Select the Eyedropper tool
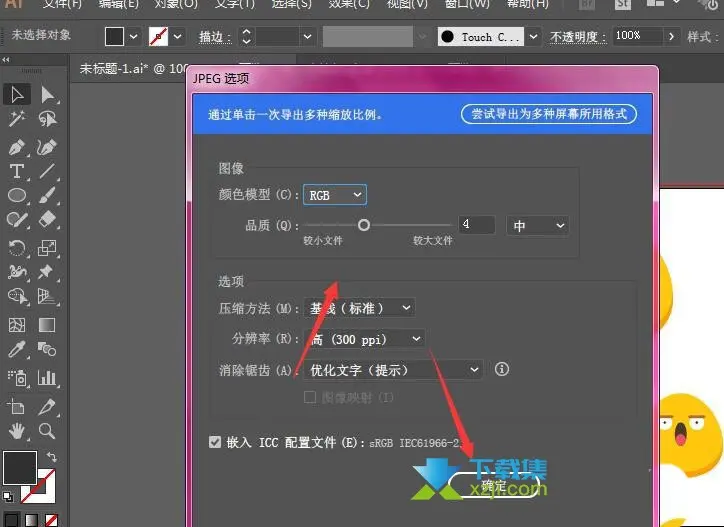Screen dimensions: 724x527 [17, 349]
